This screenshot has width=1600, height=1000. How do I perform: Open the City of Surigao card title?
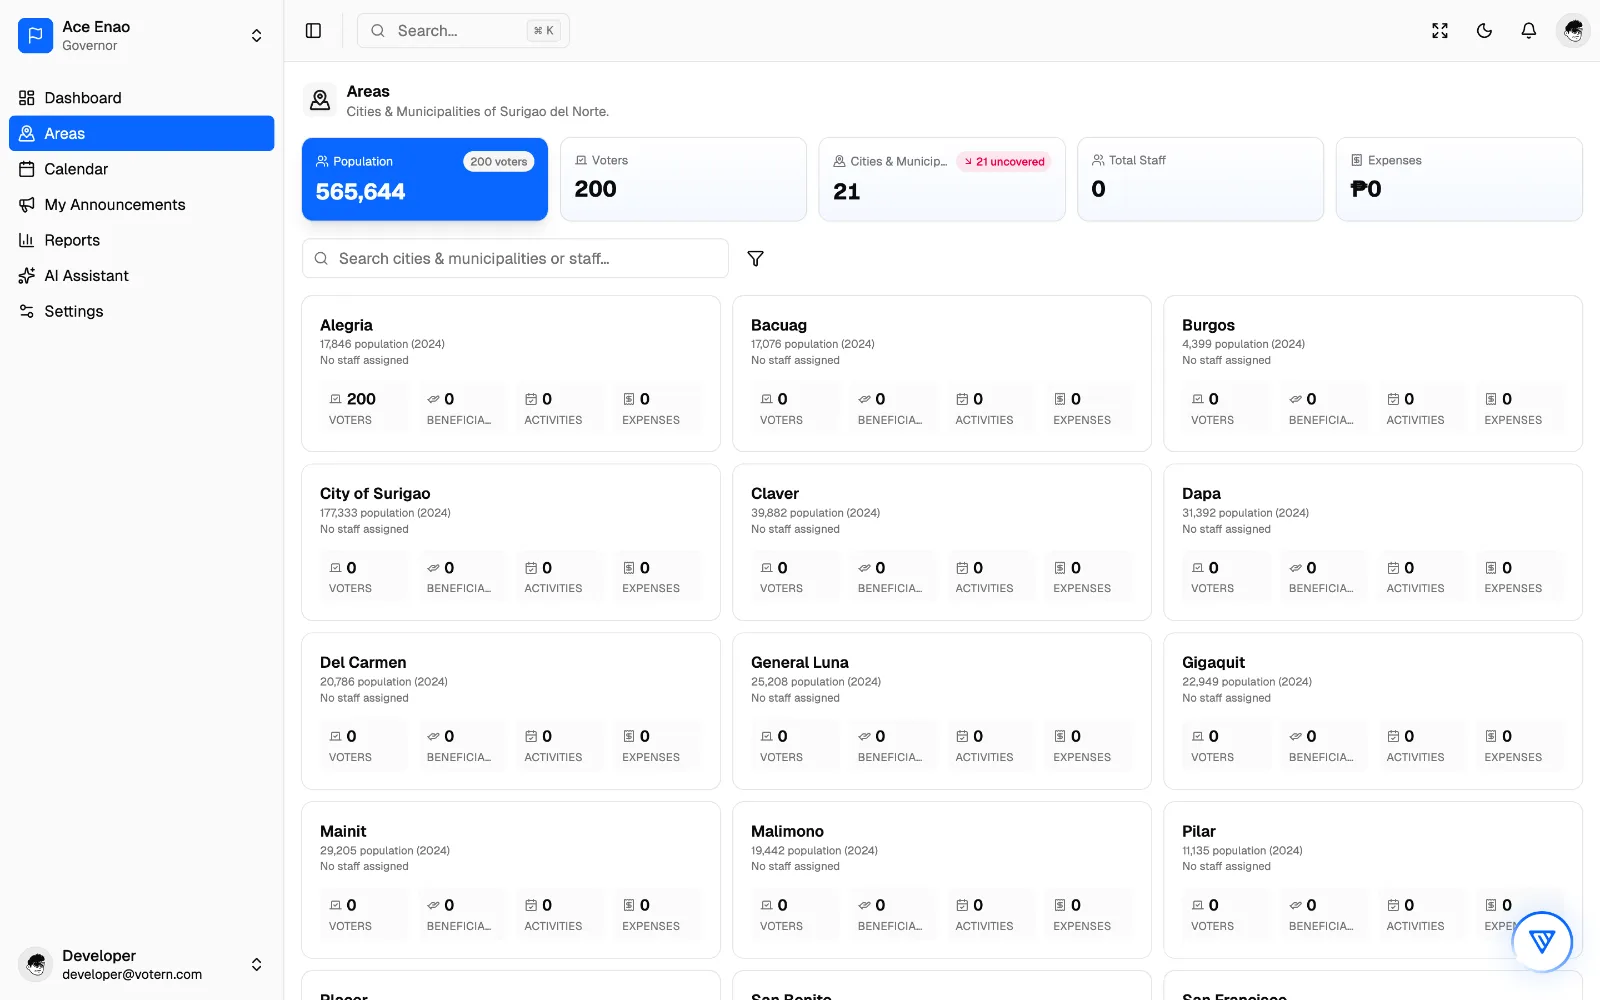[375, 494]
